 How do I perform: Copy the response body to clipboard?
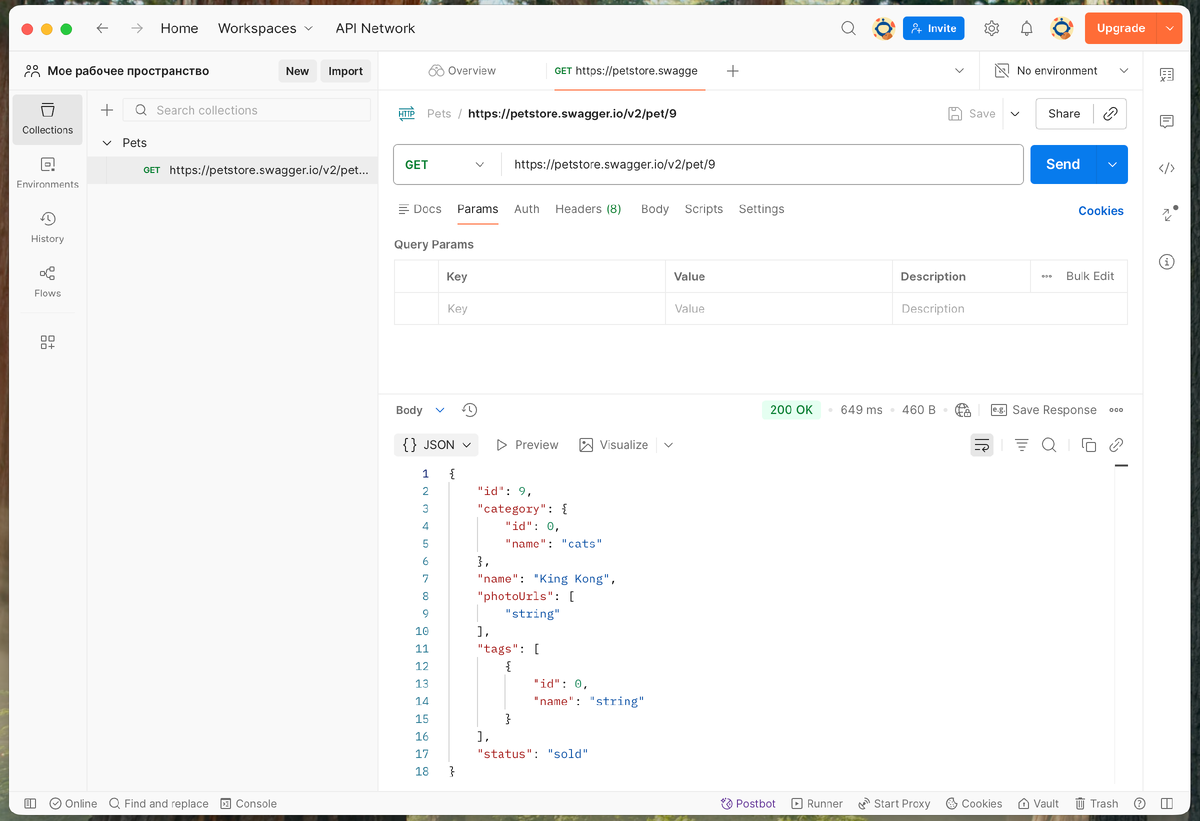tap(1089, 445)
